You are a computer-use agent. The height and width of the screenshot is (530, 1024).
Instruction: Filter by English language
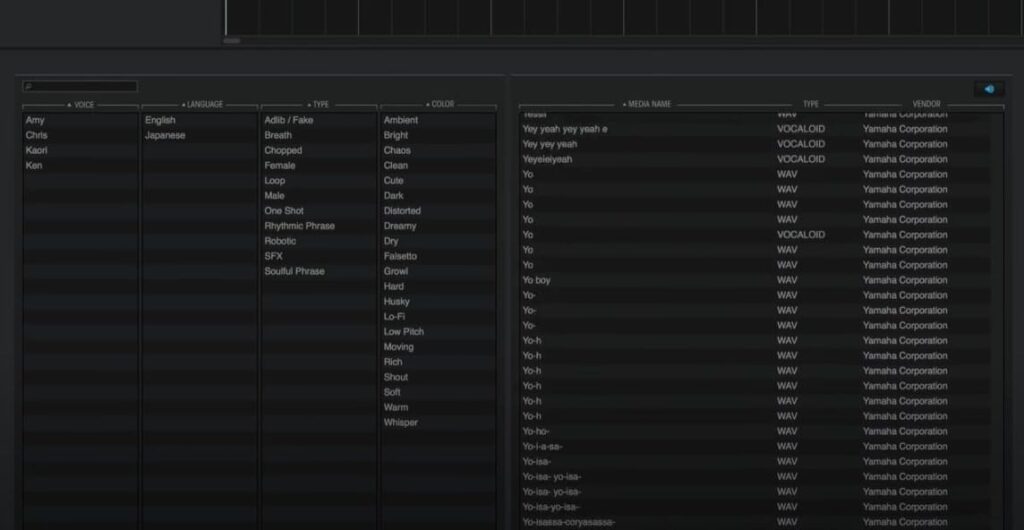pos(200,120)
